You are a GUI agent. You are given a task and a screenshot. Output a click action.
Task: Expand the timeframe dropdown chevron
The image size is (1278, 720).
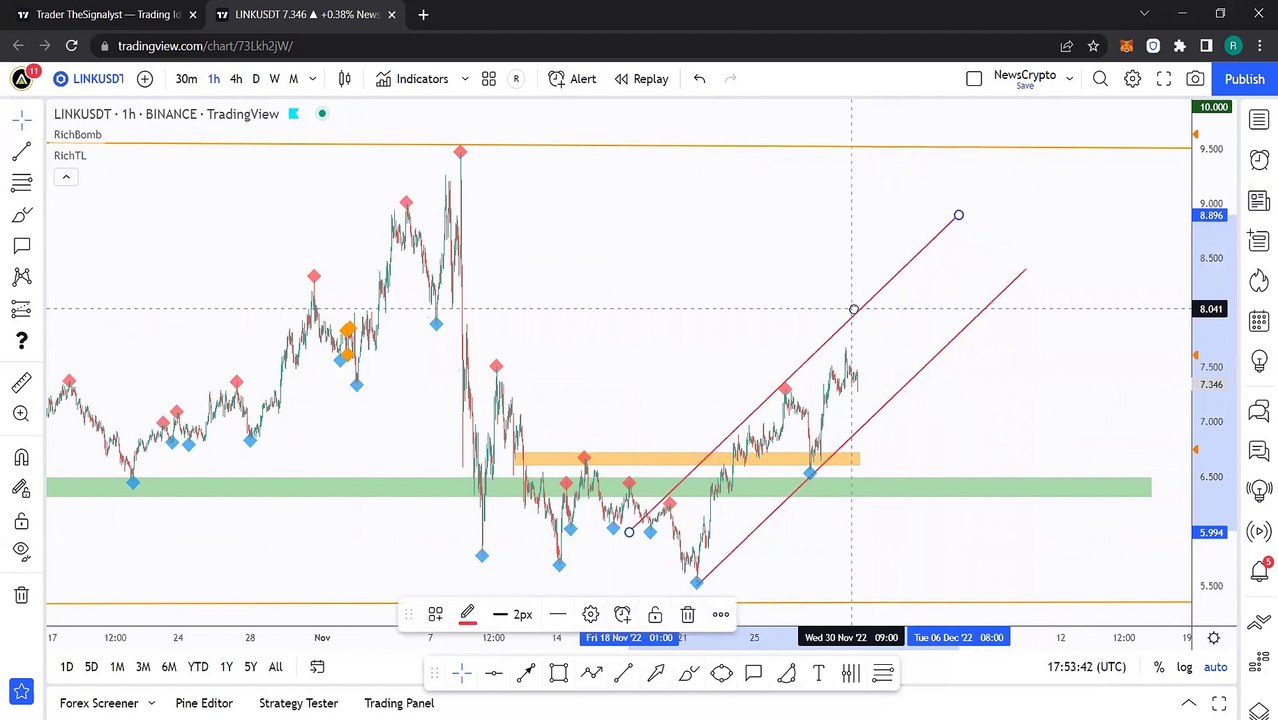point(313,79)
